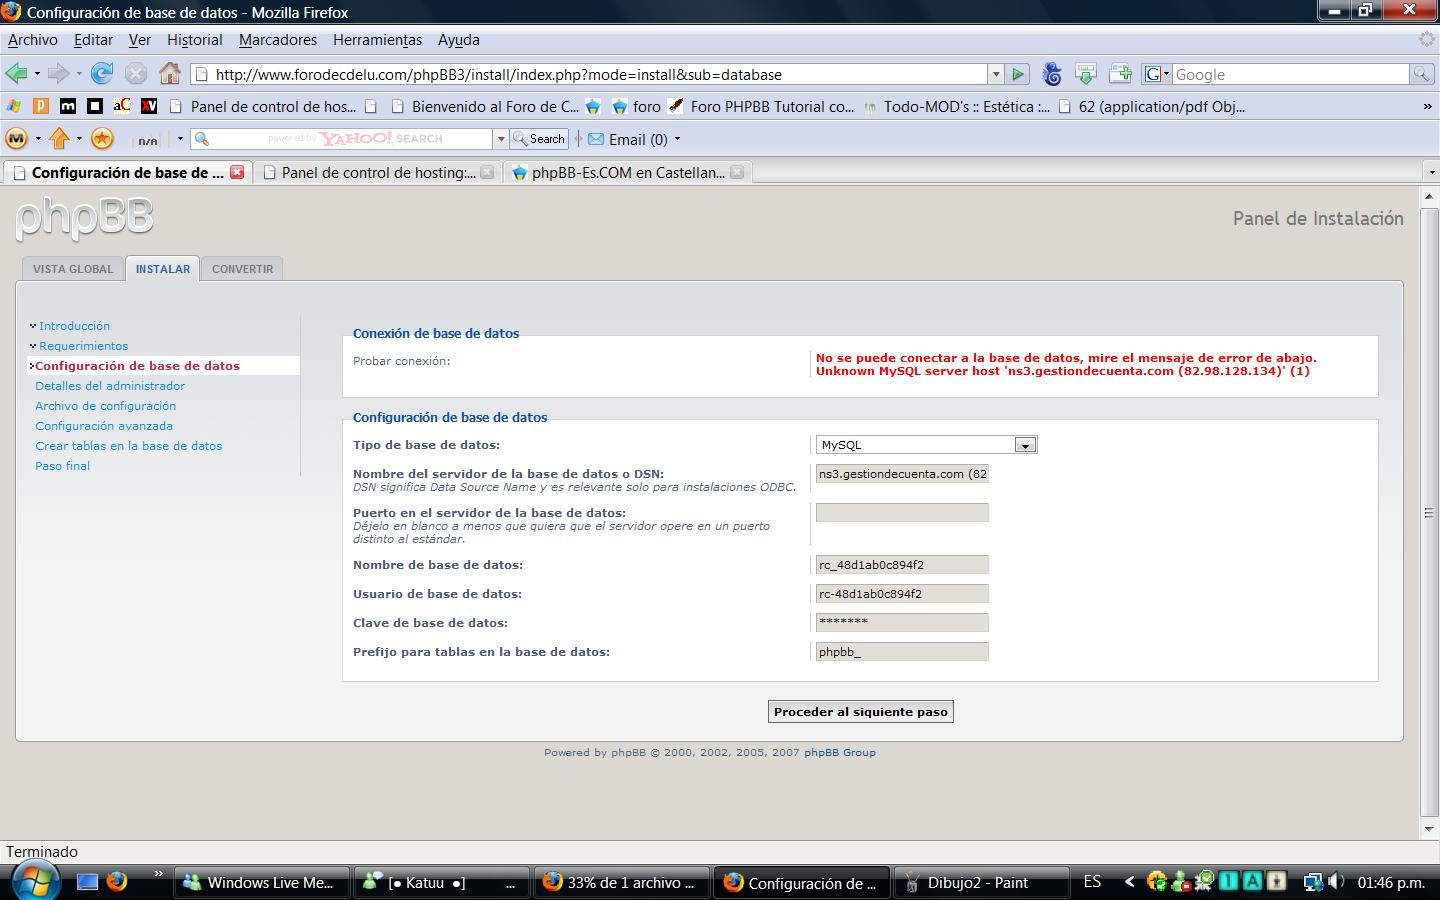This screenshot has width=1440, height=900.
Task: Open the Yahoo search box dropdown arrow
Action: click(500, 139)
